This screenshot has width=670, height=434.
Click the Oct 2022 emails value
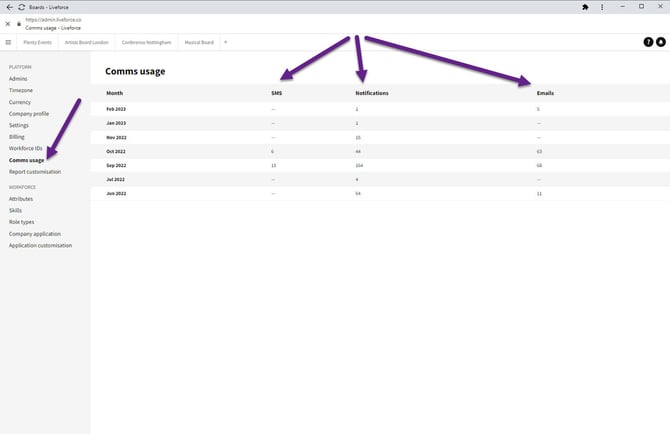tap(539, 151)
